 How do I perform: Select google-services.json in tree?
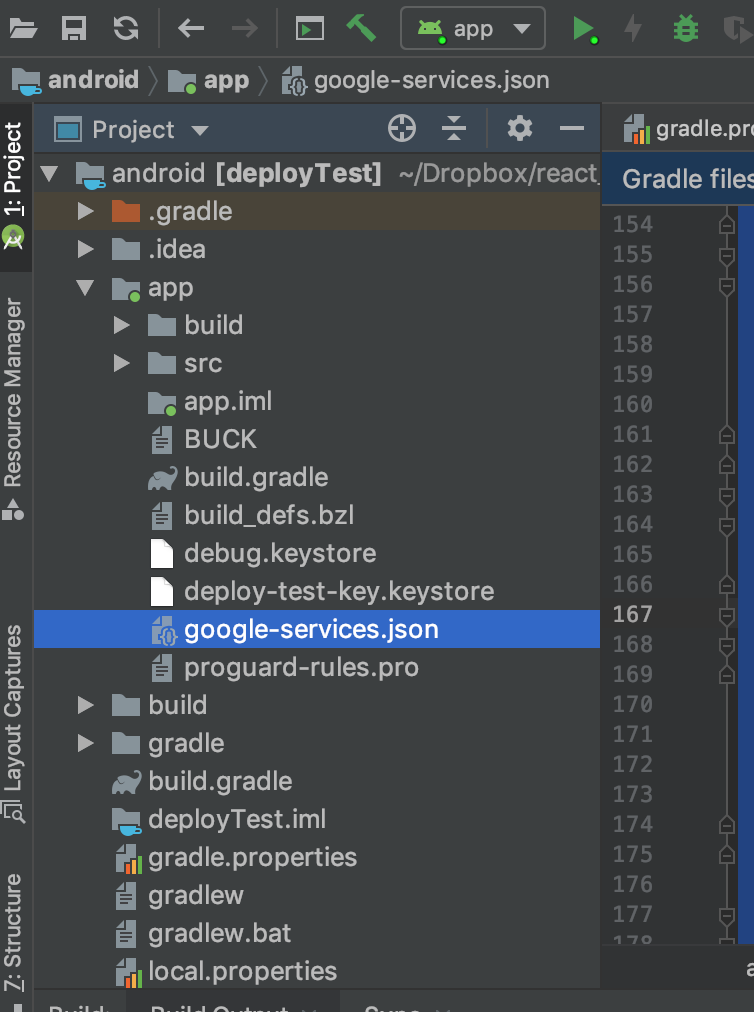(316, 629)
